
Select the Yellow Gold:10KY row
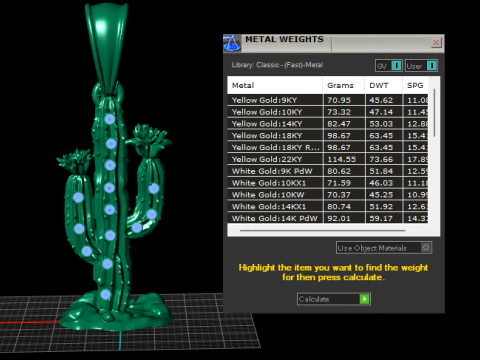[328, 112]
